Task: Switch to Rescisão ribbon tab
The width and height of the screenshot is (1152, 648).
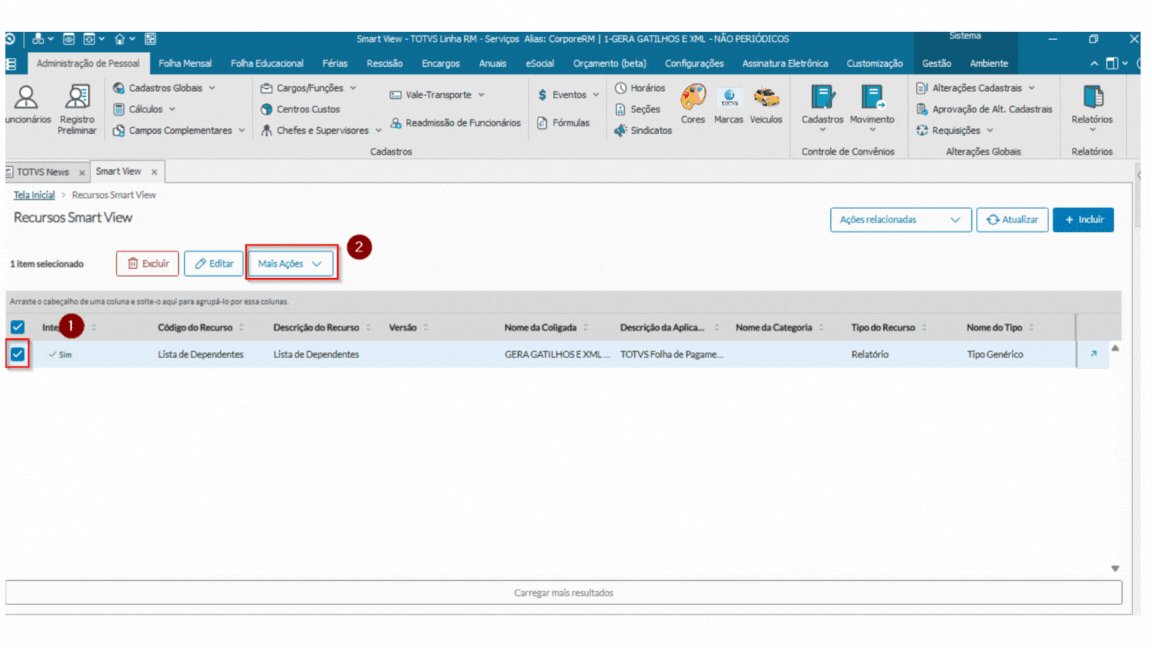Action: pos(384,63)
